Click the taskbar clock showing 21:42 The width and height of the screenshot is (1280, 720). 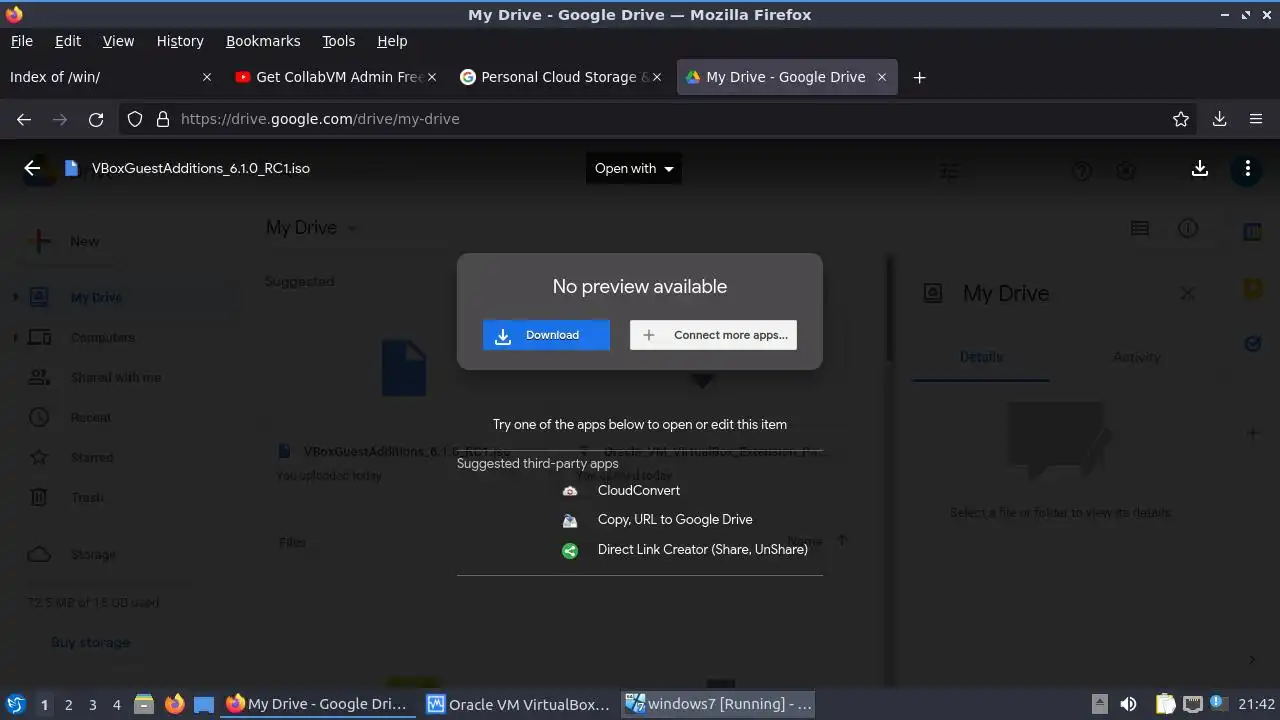pos(1257,704)
